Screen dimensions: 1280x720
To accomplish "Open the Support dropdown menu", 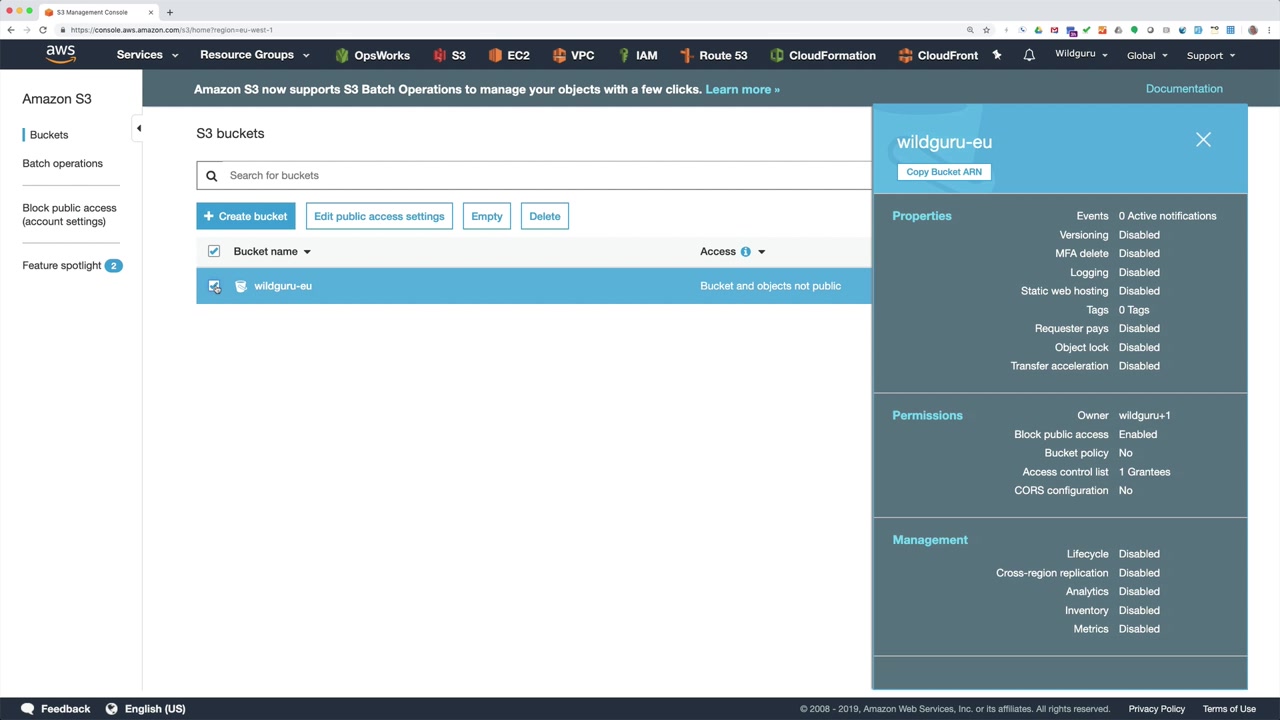I will click(1211, 56).
